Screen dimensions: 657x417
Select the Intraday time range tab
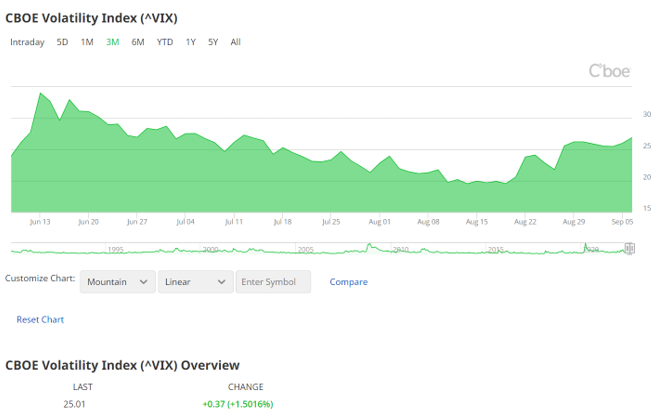[x=27, y=42]
